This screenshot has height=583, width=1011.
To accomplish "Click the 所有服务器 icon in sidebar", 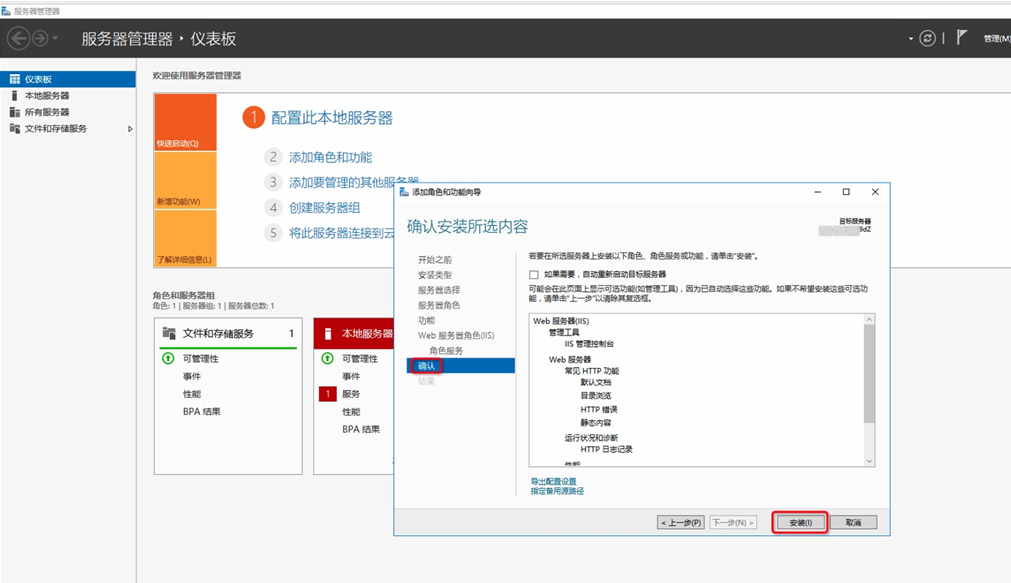I will click(14, 112).
